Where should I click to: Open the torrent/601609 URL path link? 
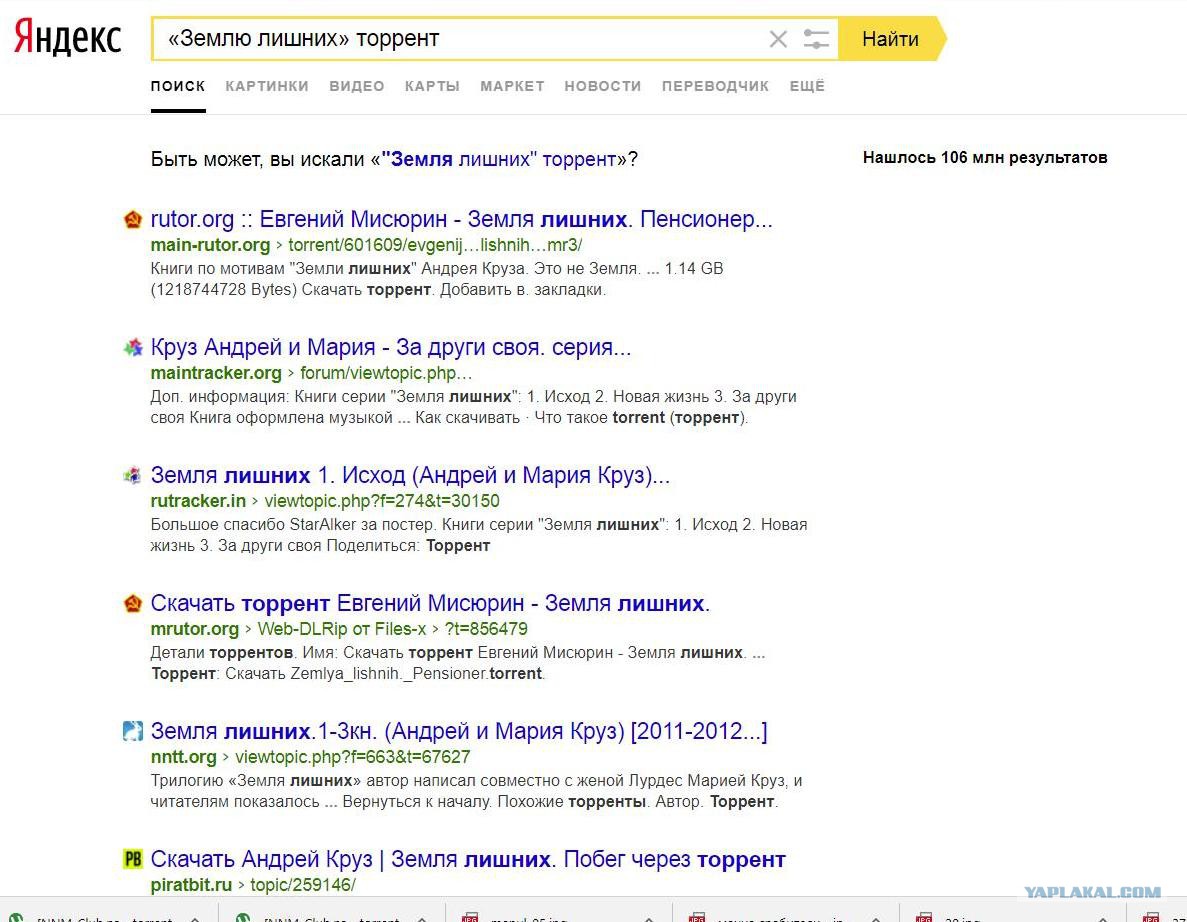[x=435, y=245]
